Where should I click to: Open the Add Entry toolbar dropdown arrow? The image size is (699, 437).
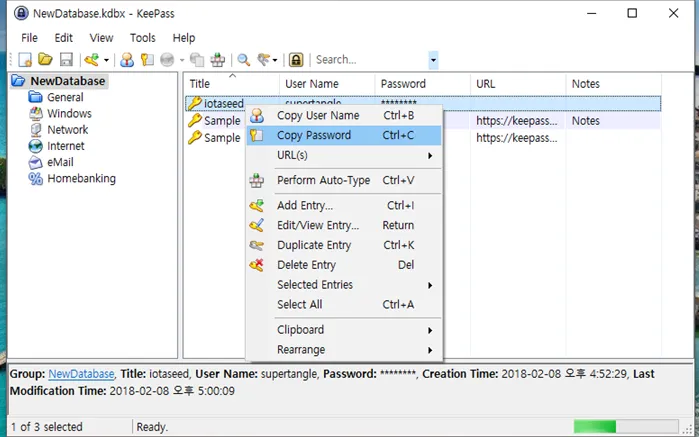coord(106,60)
